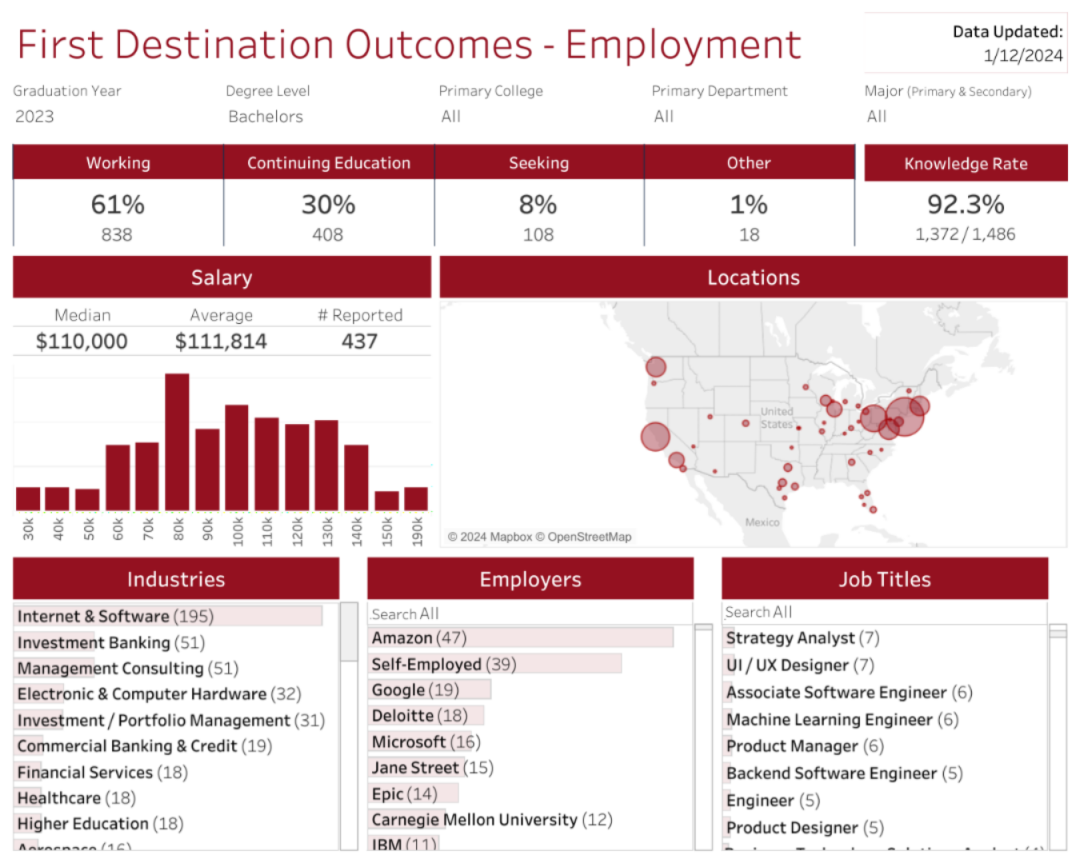Open the Graduation Year dropdown showing 2023
This screenshot has width=1080, height=863.
coord(110,117)
